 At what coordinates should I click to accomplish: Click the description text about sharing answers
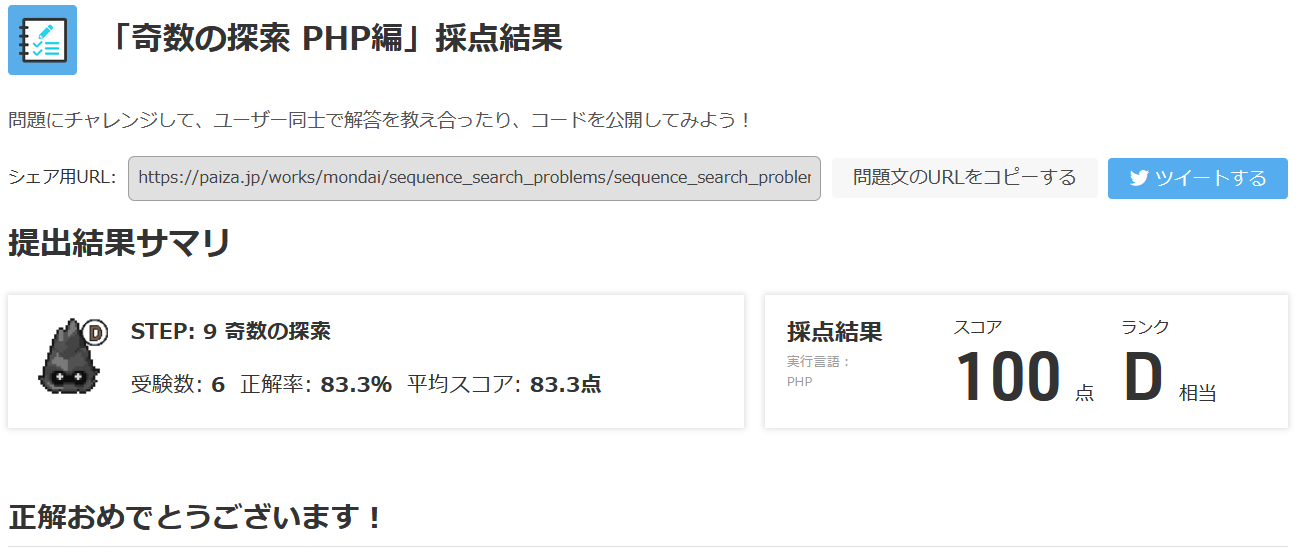(x=380, y=121)
